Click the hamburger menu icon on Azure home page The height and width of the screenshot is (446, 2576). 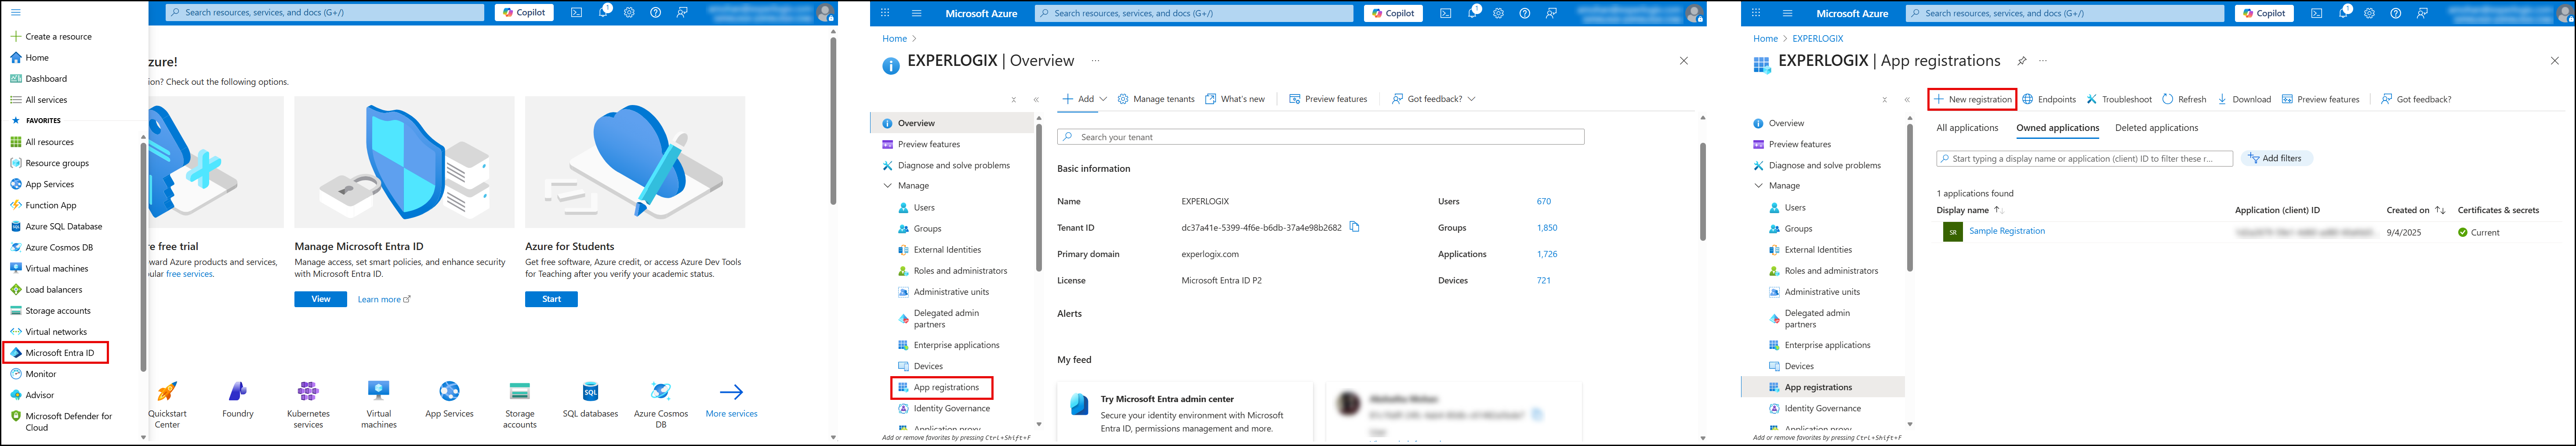pos(15,13)
